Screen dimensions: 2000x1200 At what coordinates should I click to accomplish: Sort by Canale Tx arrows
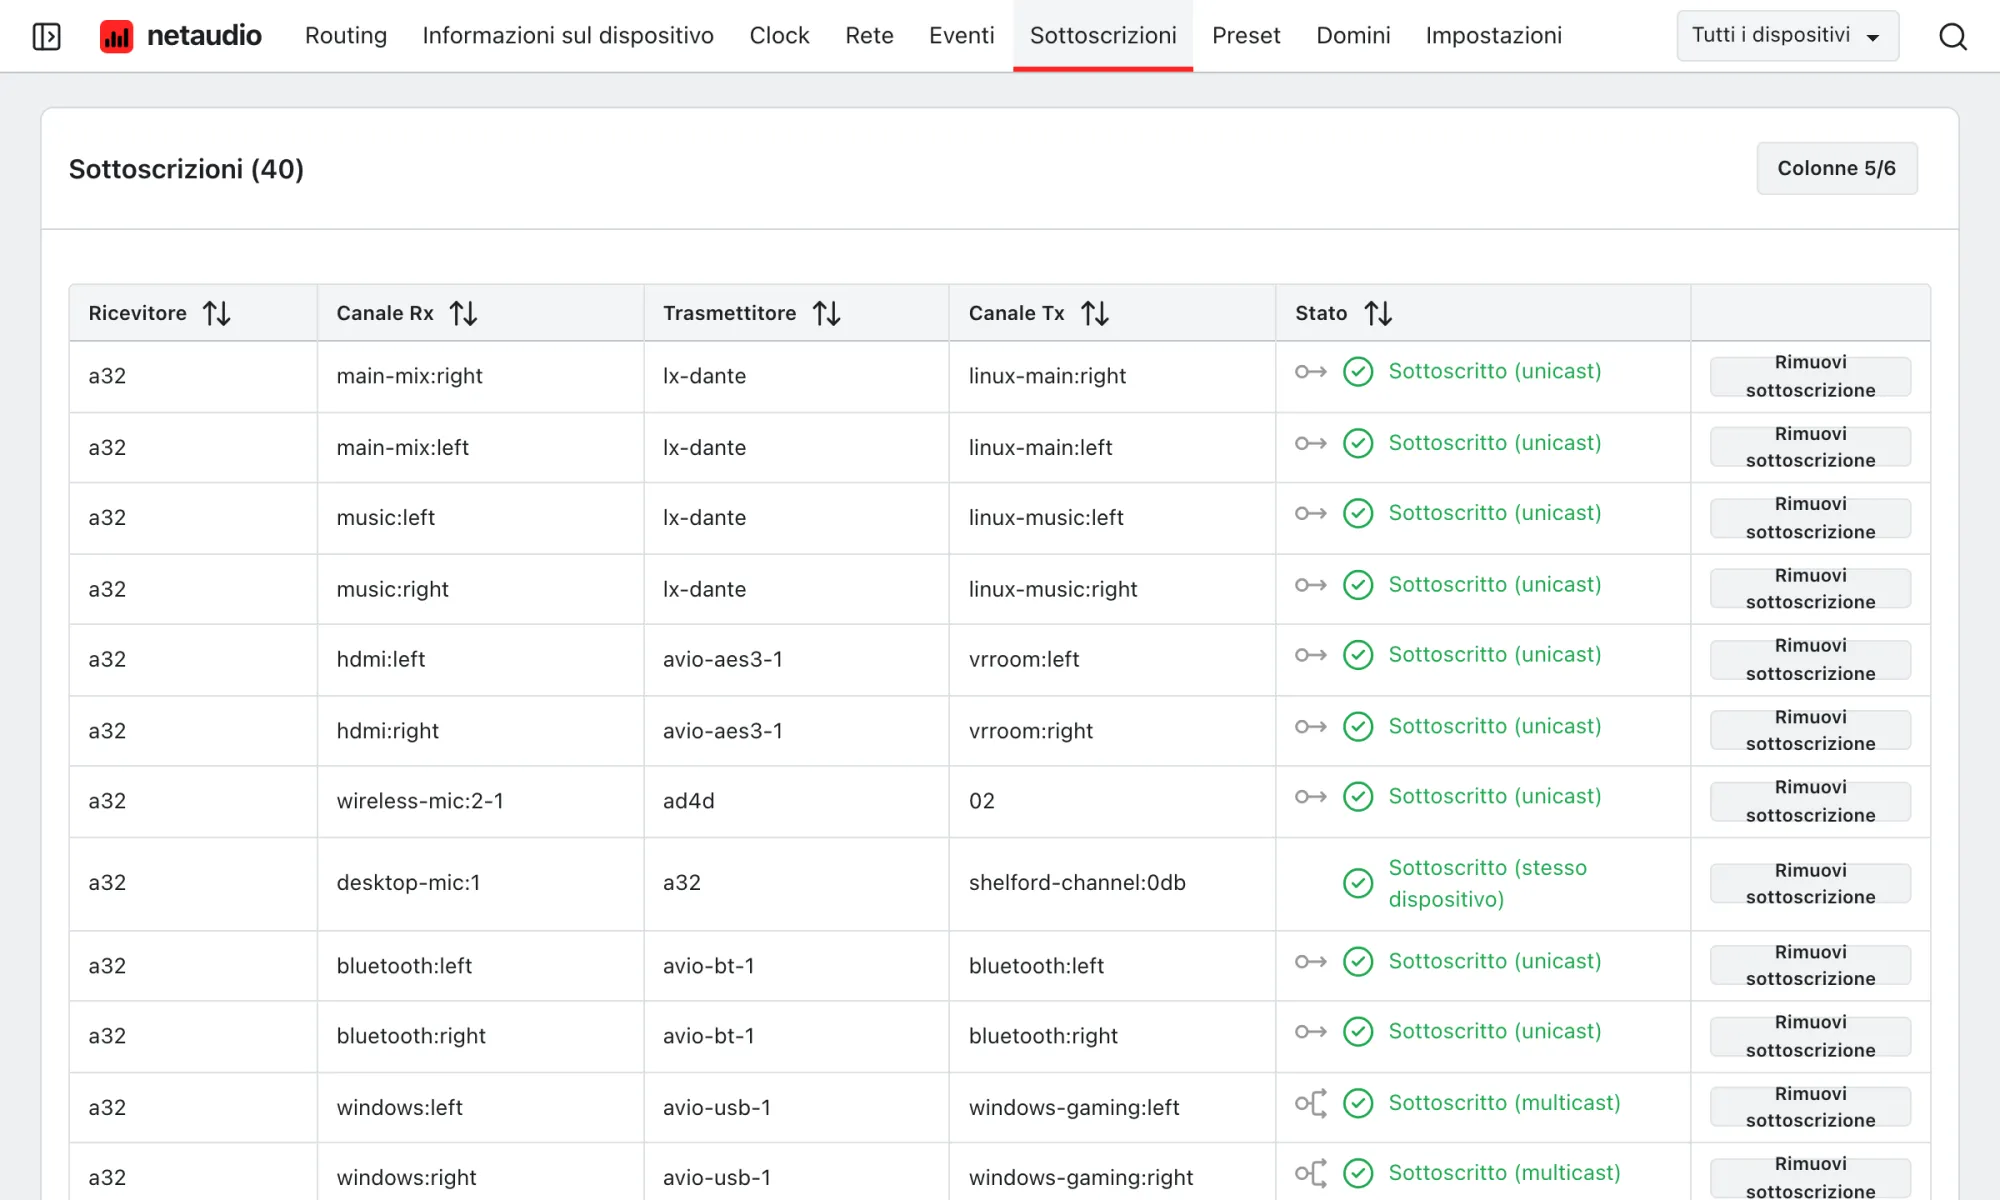coord(1095,313)
